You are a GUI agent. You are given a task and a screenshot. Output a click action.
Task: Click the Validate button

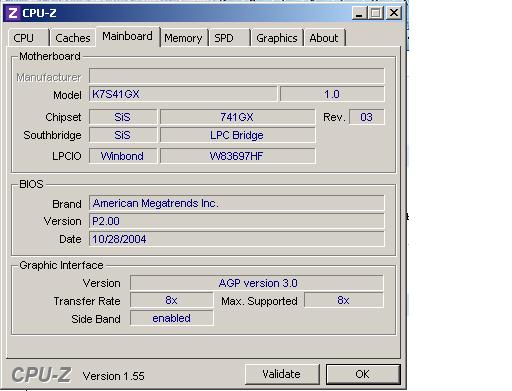tap(282, 374)
